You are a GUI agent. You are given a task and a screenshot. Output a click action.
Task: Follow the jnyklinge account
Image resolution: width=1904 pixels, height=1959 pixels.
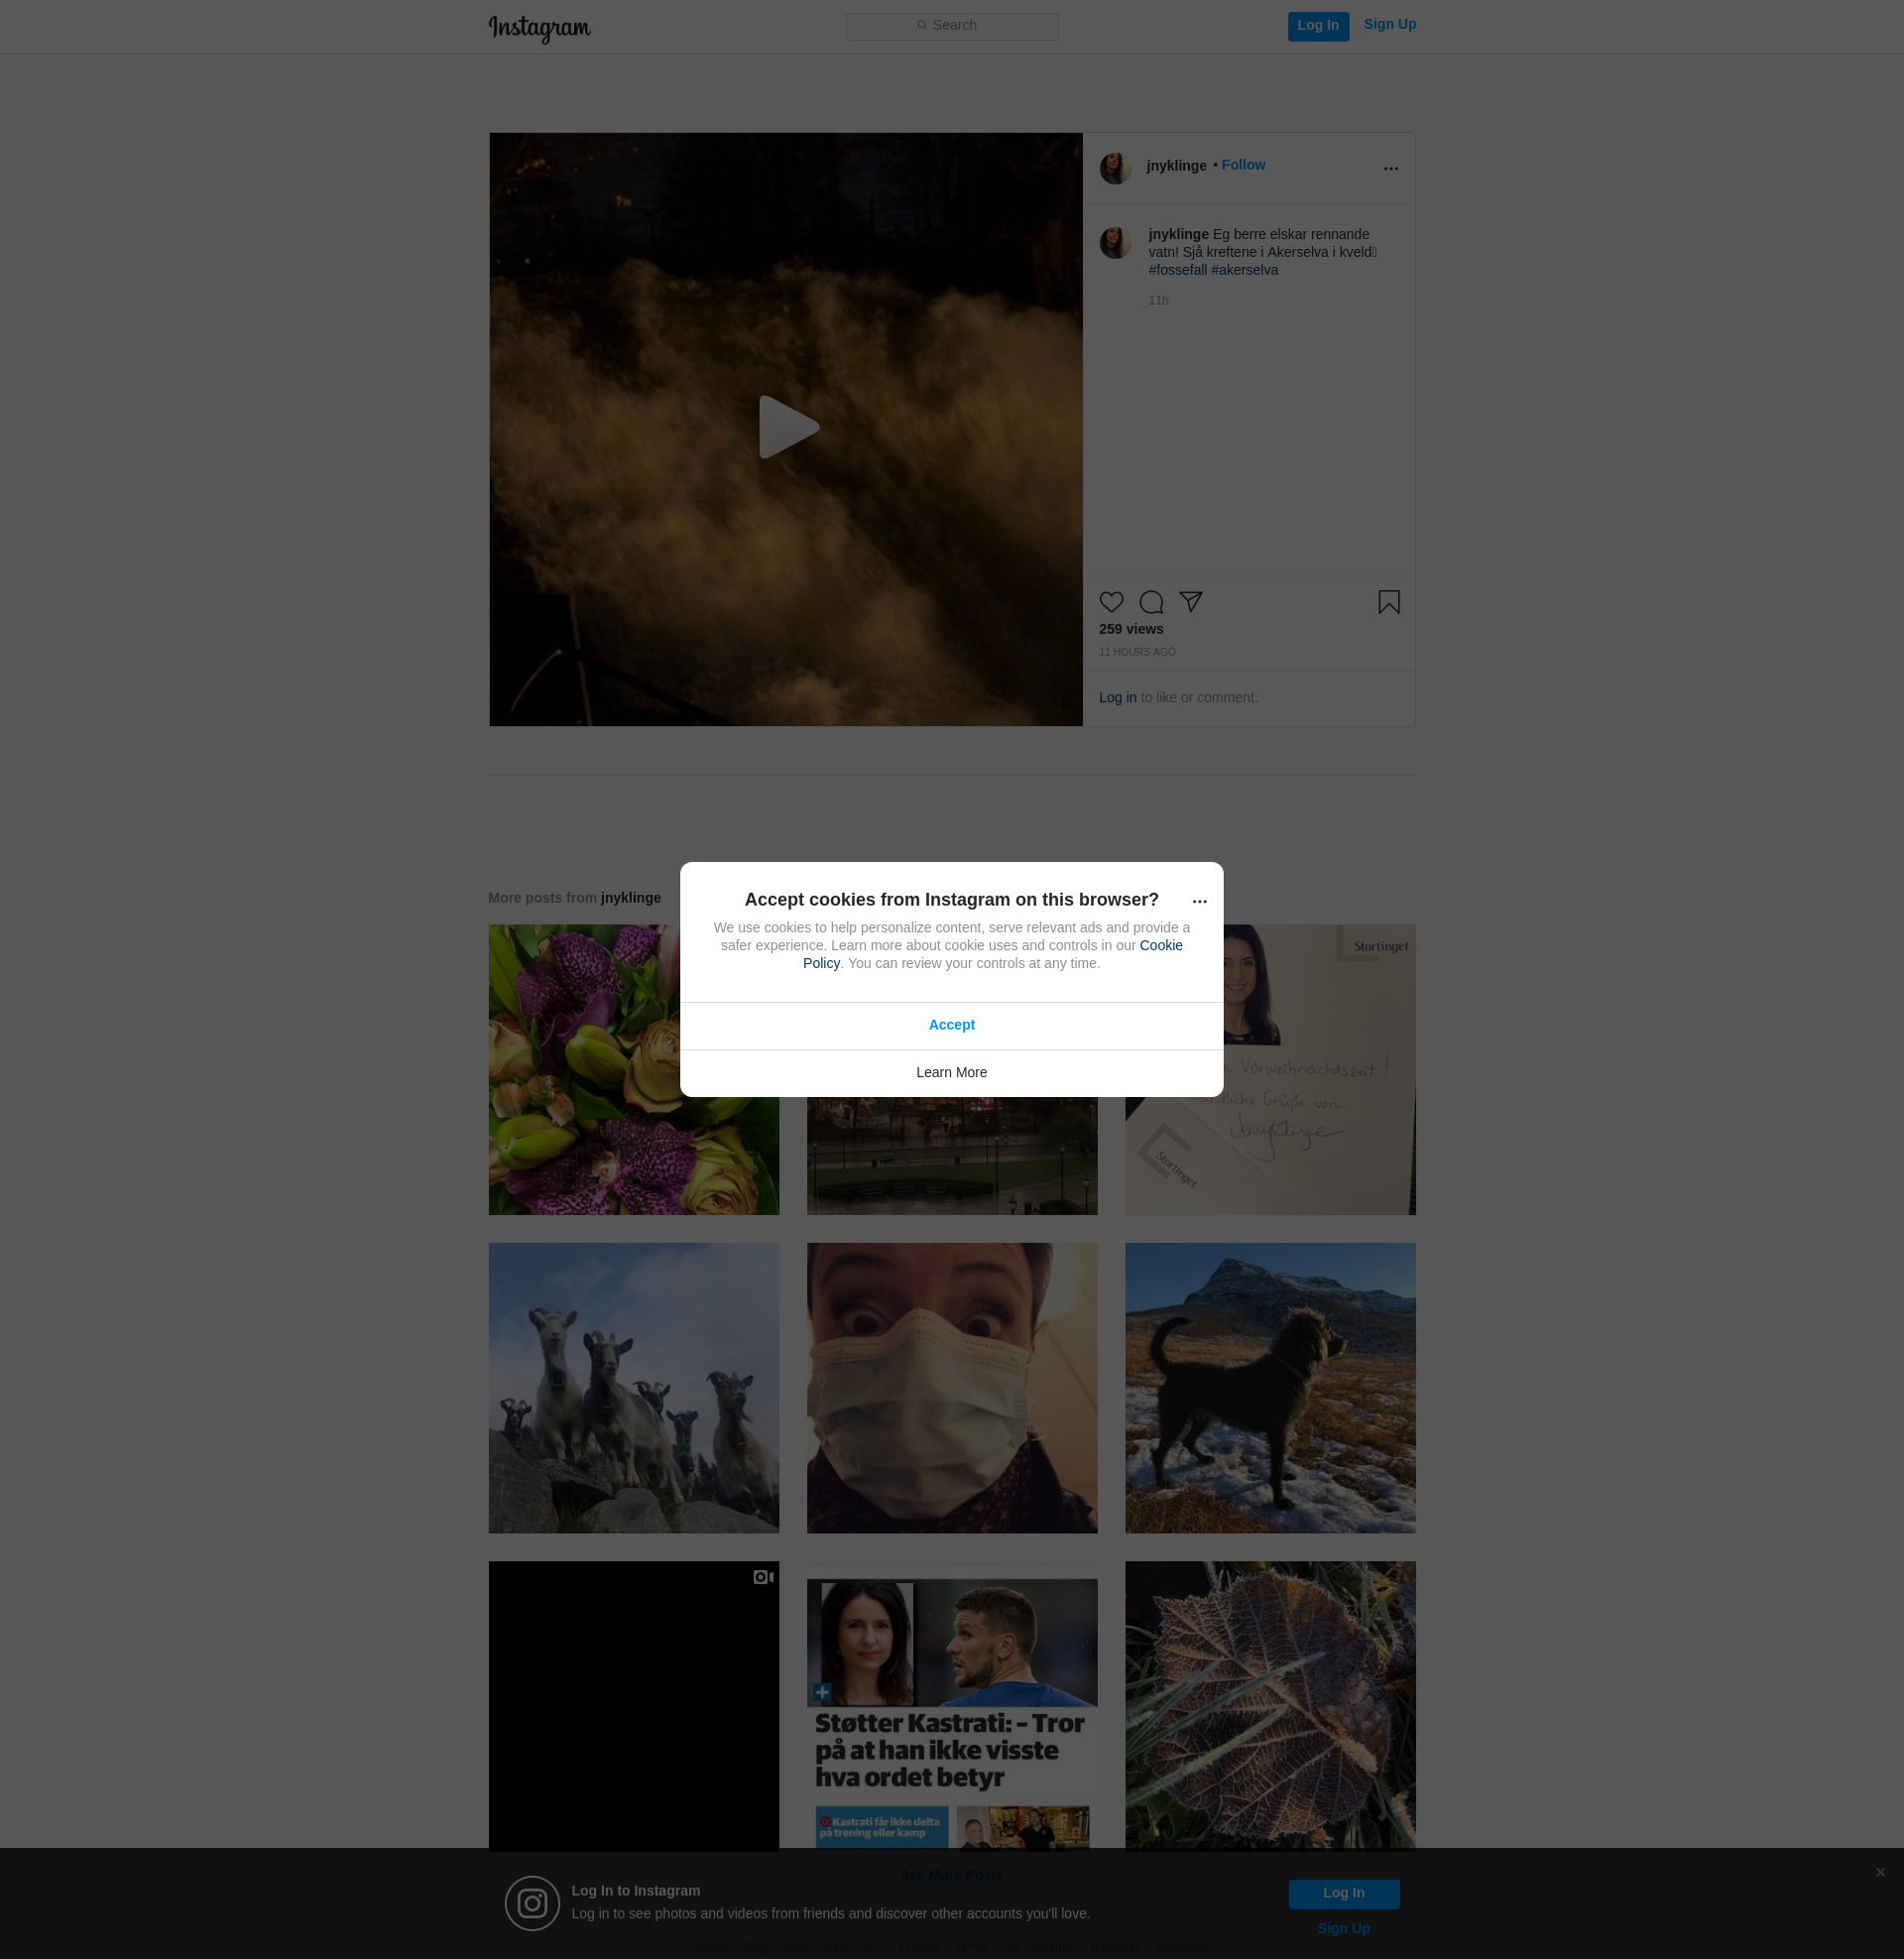click(1243, 165)
